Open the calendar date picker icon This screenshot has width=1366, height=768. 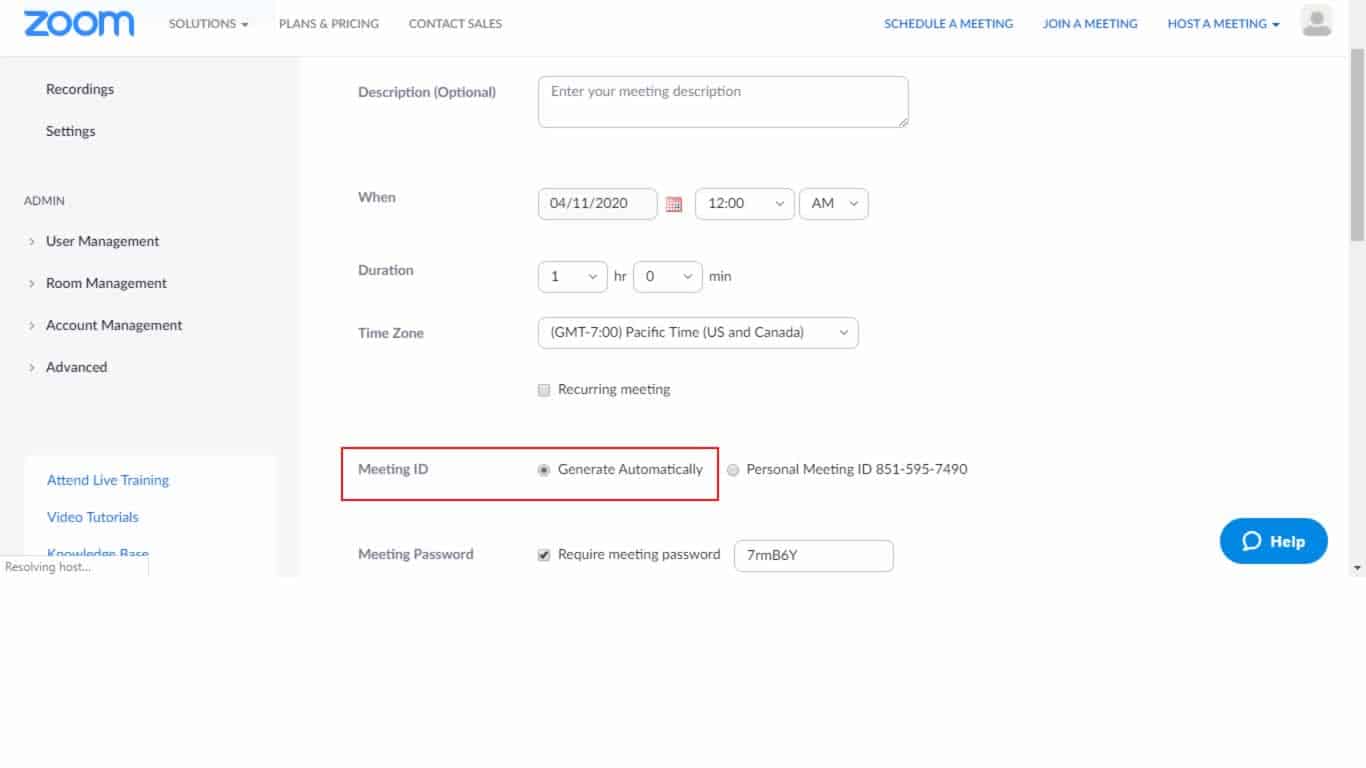point(674,204)
